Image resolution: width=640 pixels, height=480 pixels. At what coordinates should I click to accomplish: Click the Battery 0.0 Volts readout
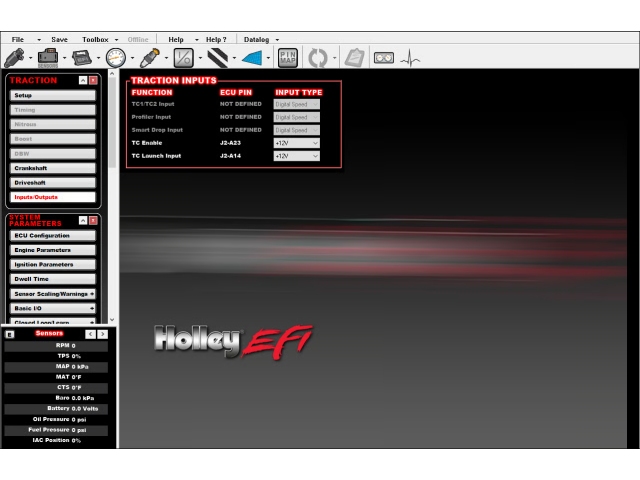[x=56, y=409]
